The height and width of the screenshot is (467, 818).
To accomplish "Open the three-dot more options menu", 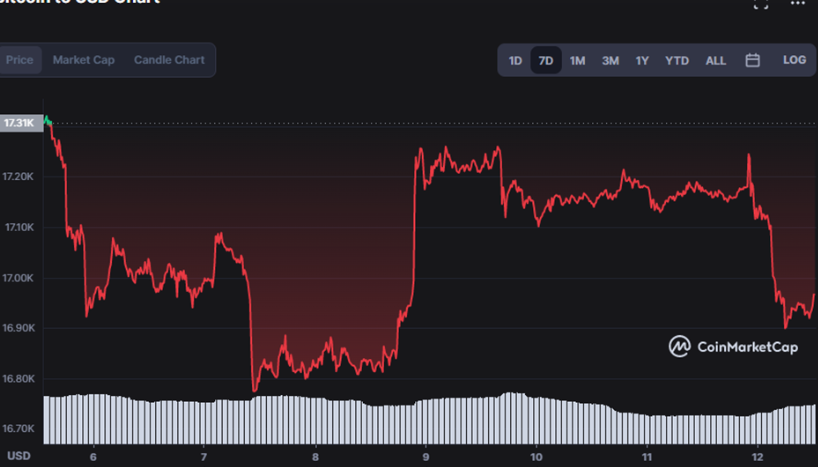I will pyautogui.click(x=797, y=4).
